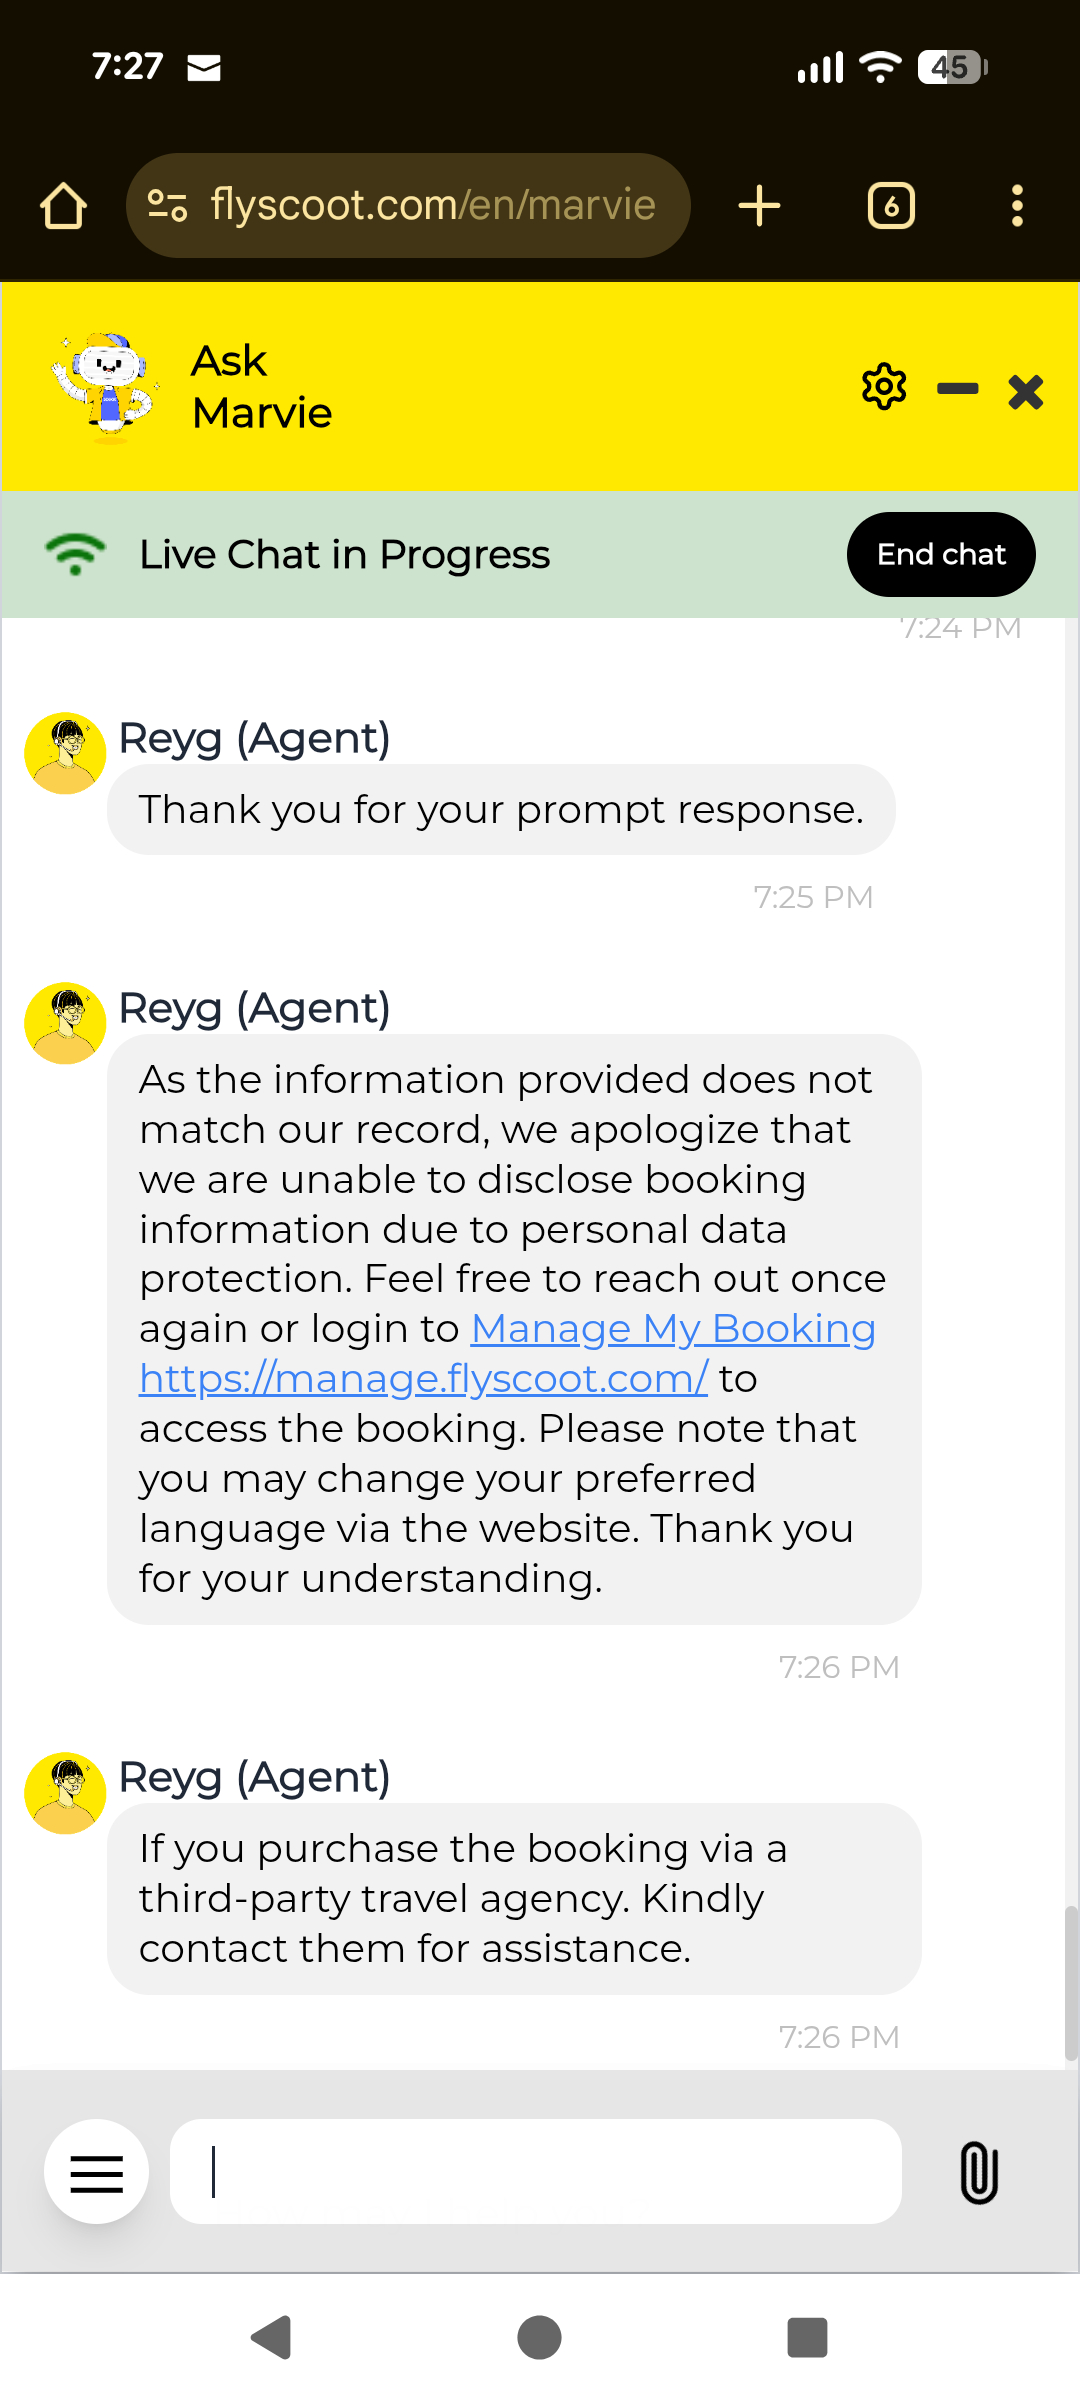Open the browser three-dot menu
This screenshot has width=1080, height=2400.
pos(1017,206)
